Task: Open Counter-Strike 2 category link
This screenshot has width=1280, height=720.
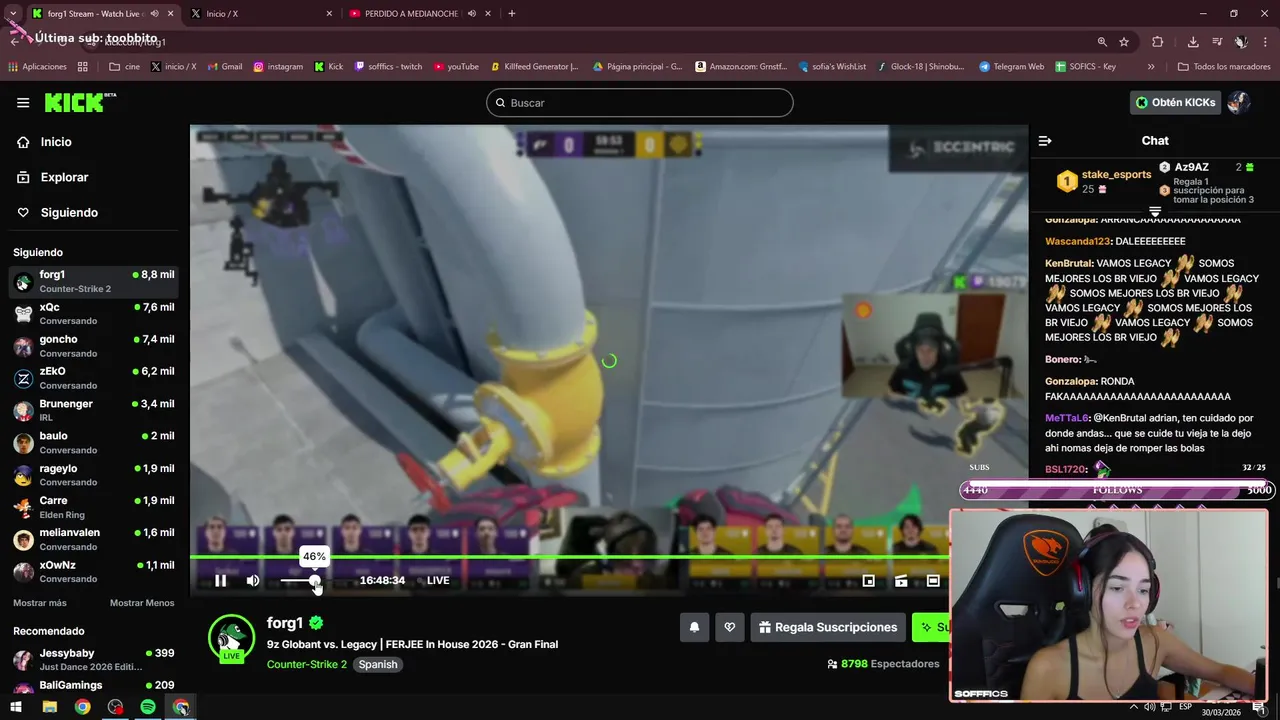Action: 307,664
